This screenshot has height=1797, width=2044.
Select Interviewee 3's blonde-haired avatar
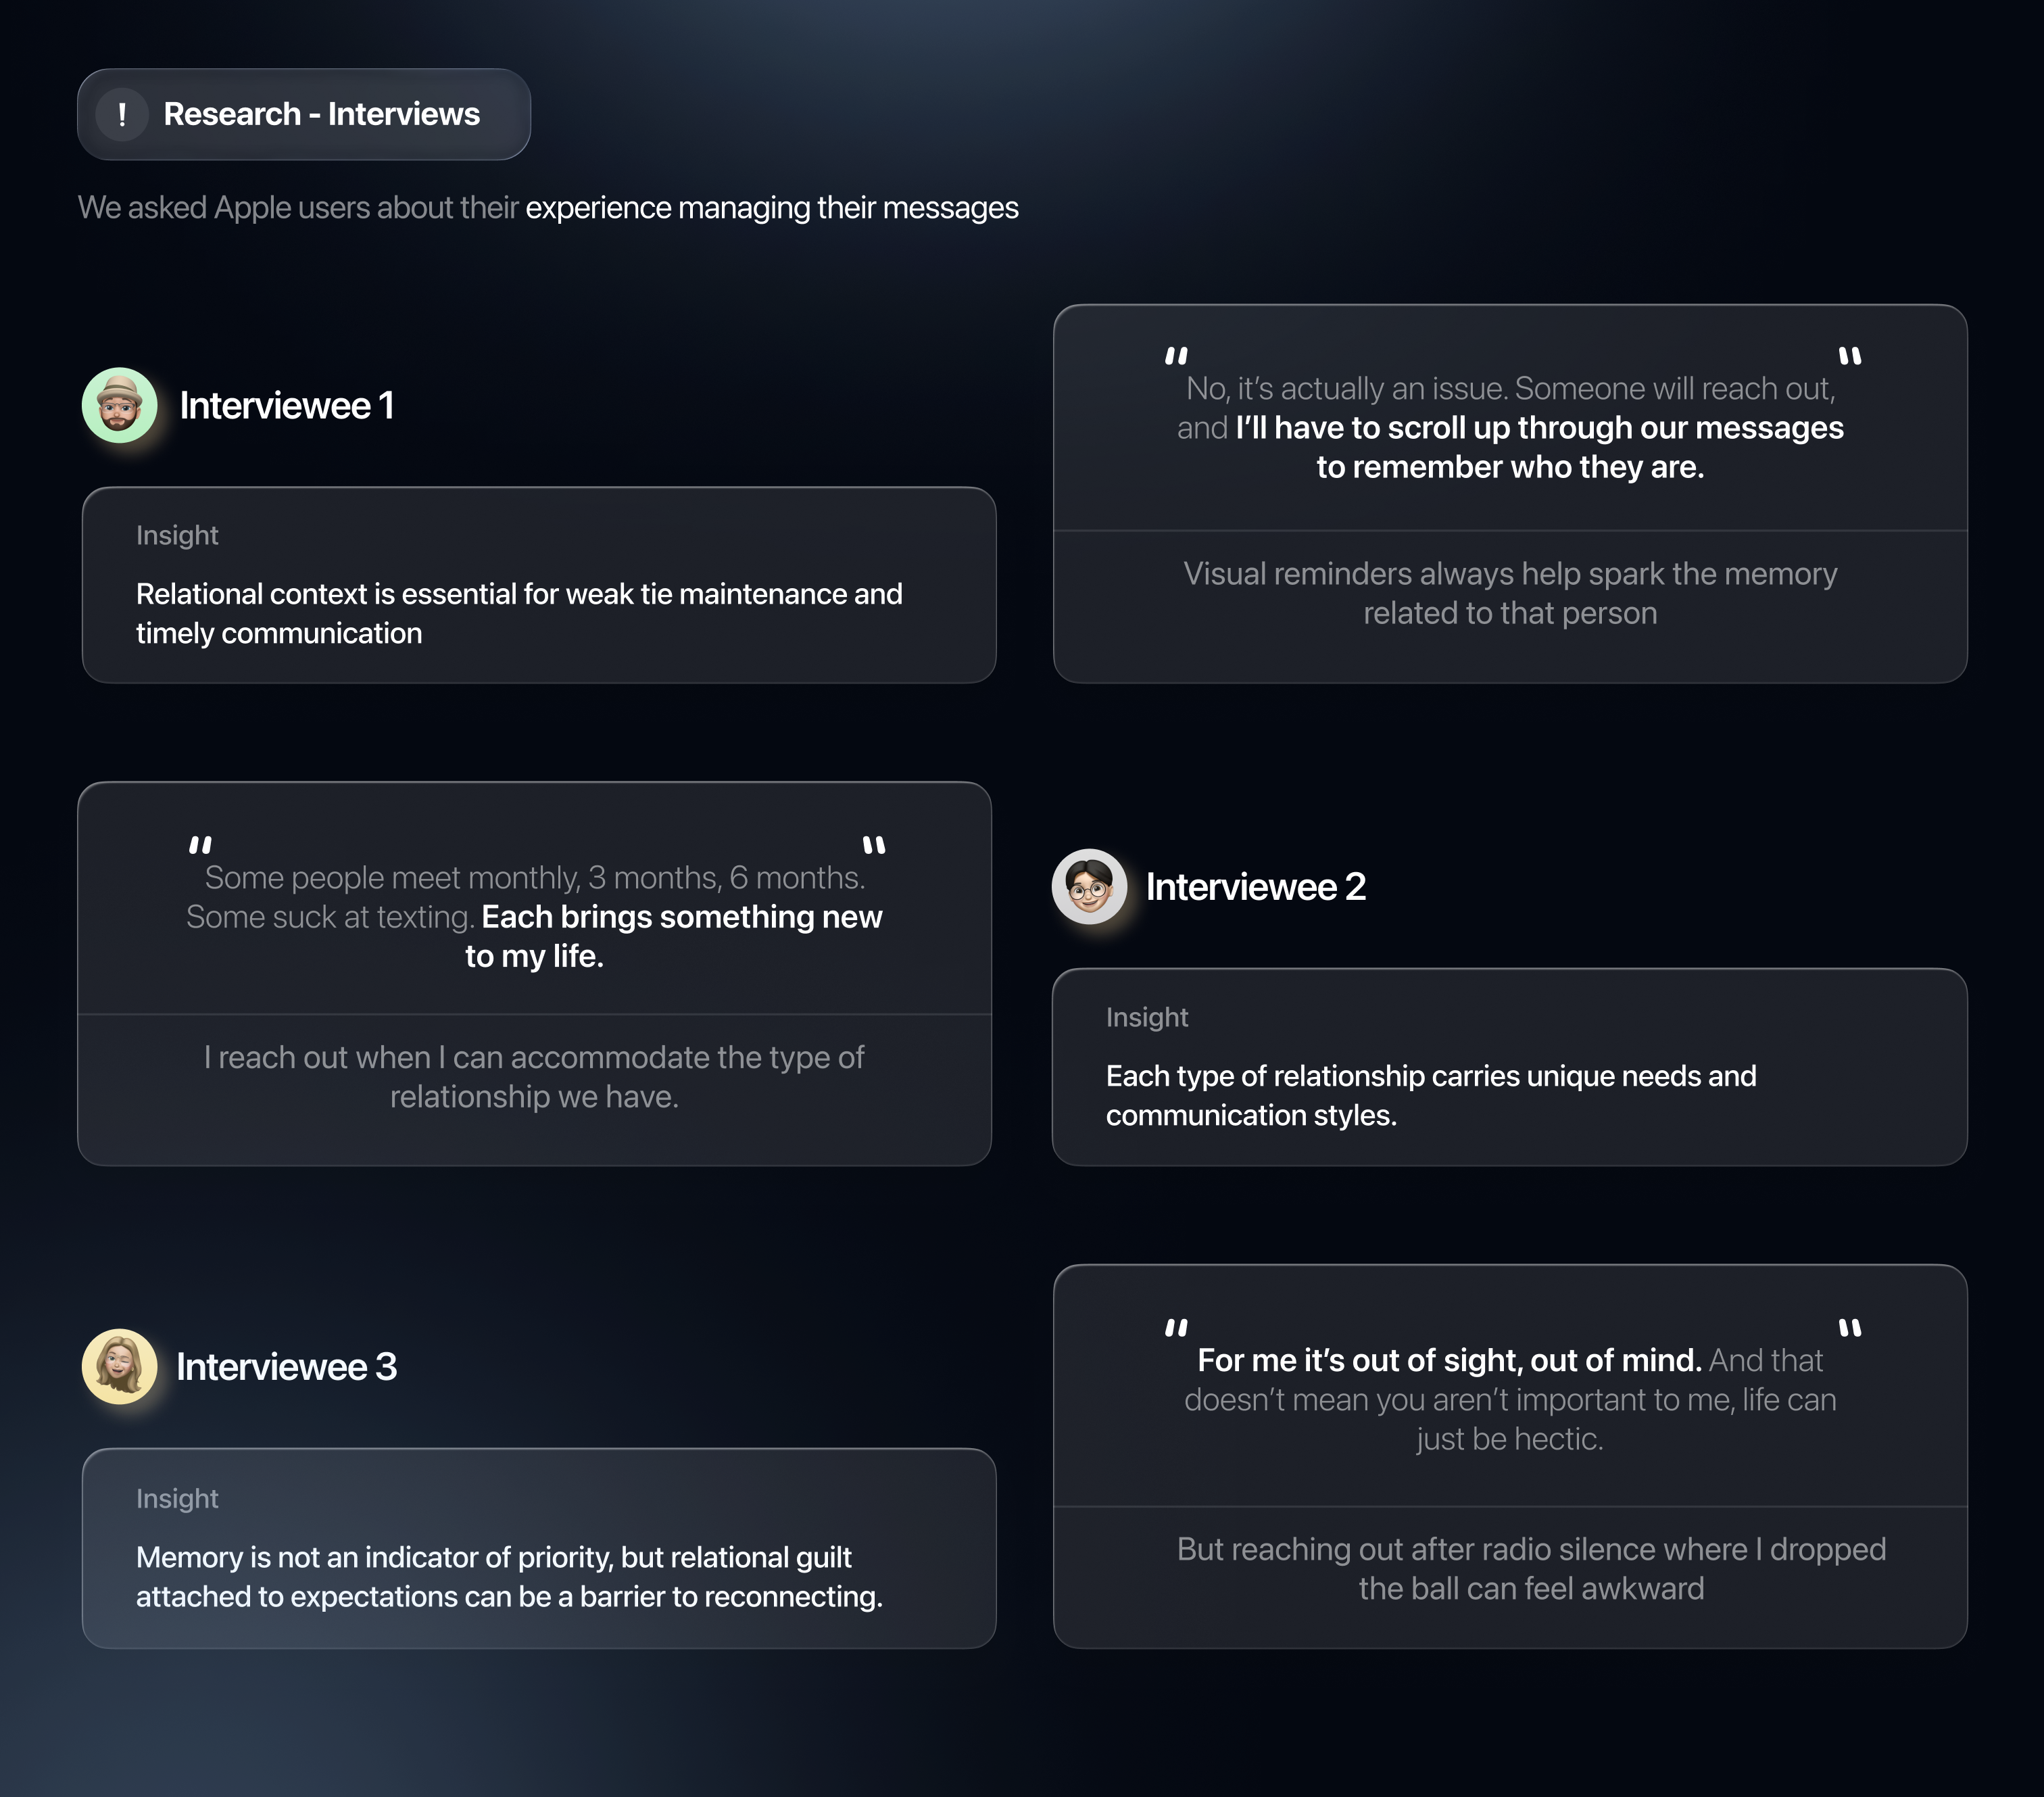tap(120, 1366)
